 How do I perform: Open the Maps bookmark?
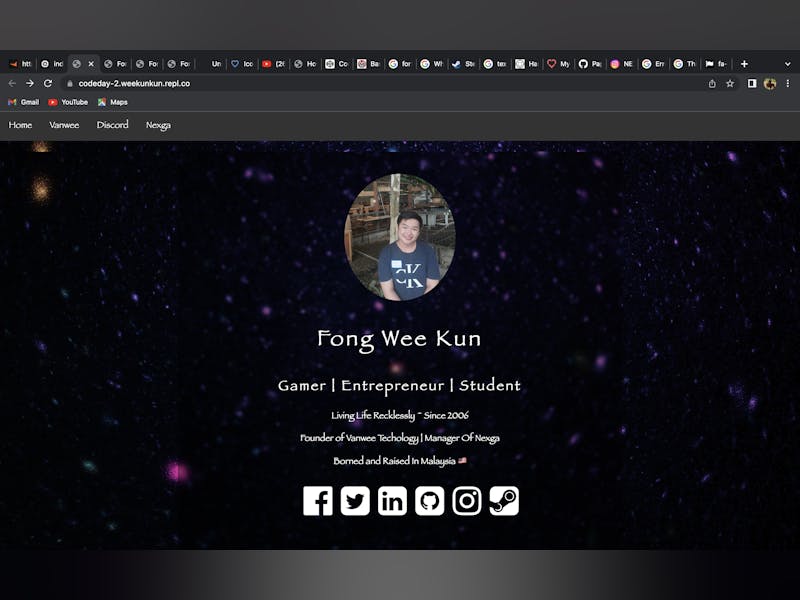[113, 102]
